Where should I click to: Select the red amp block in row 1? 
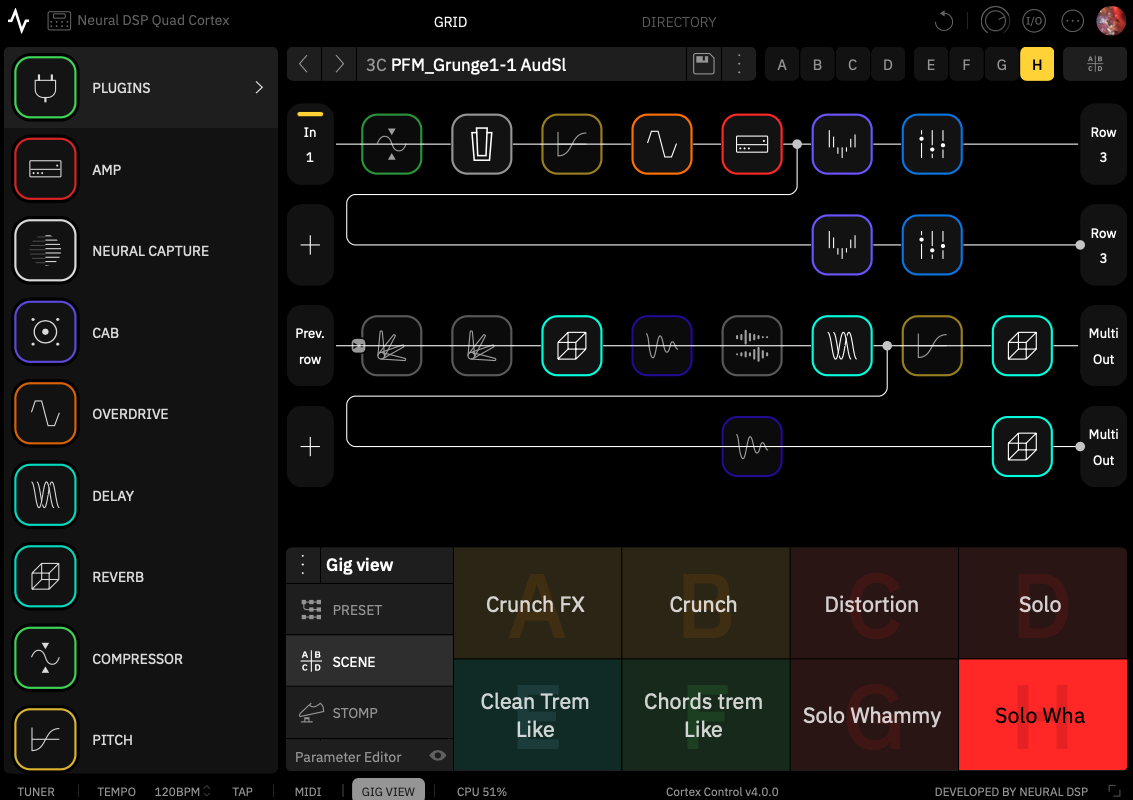click(752, 144)
